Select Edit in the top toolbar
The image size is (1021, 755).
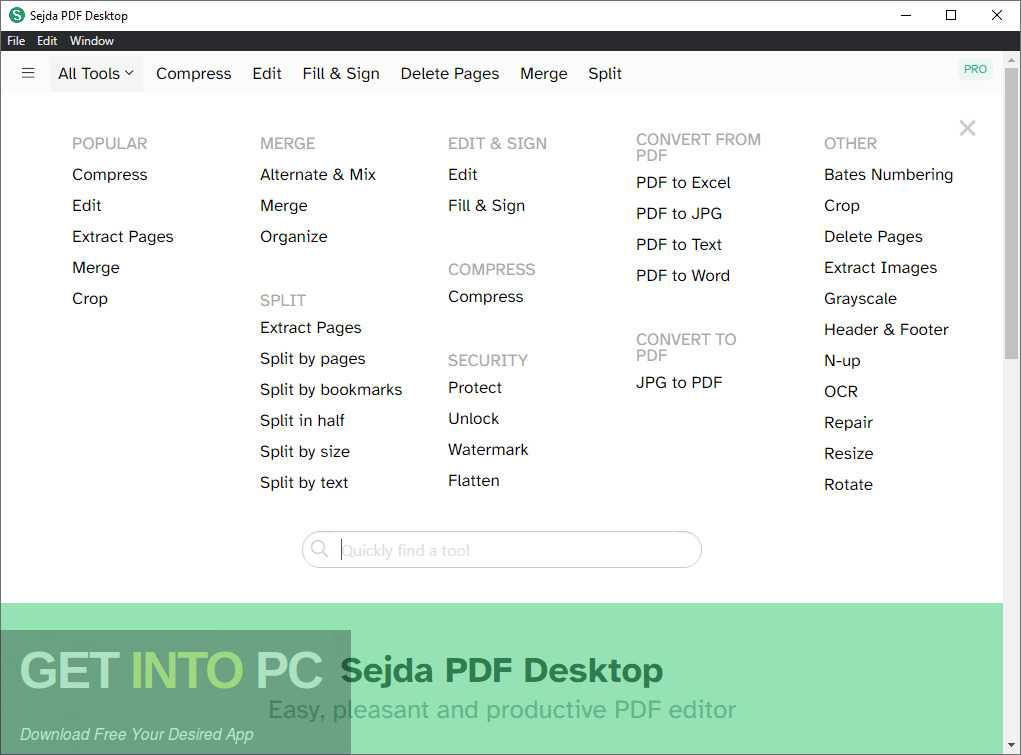click(267, 74)
